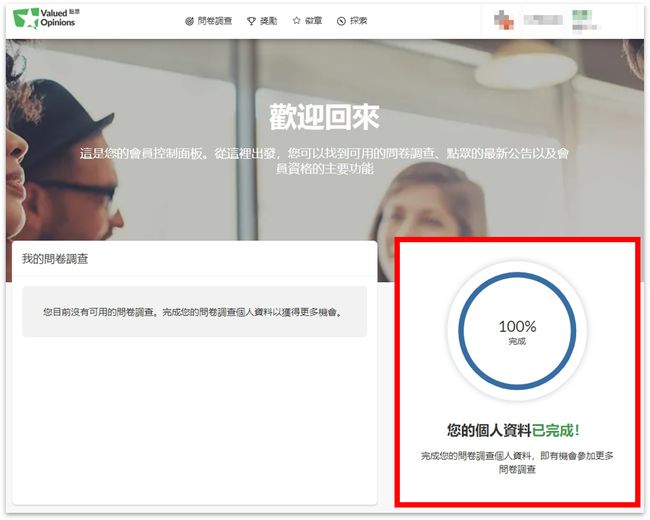The width and height of the screenshot is (650, 520).
Task: Click the target icon beside 問卷調查
Action: (x=189, y=21)
